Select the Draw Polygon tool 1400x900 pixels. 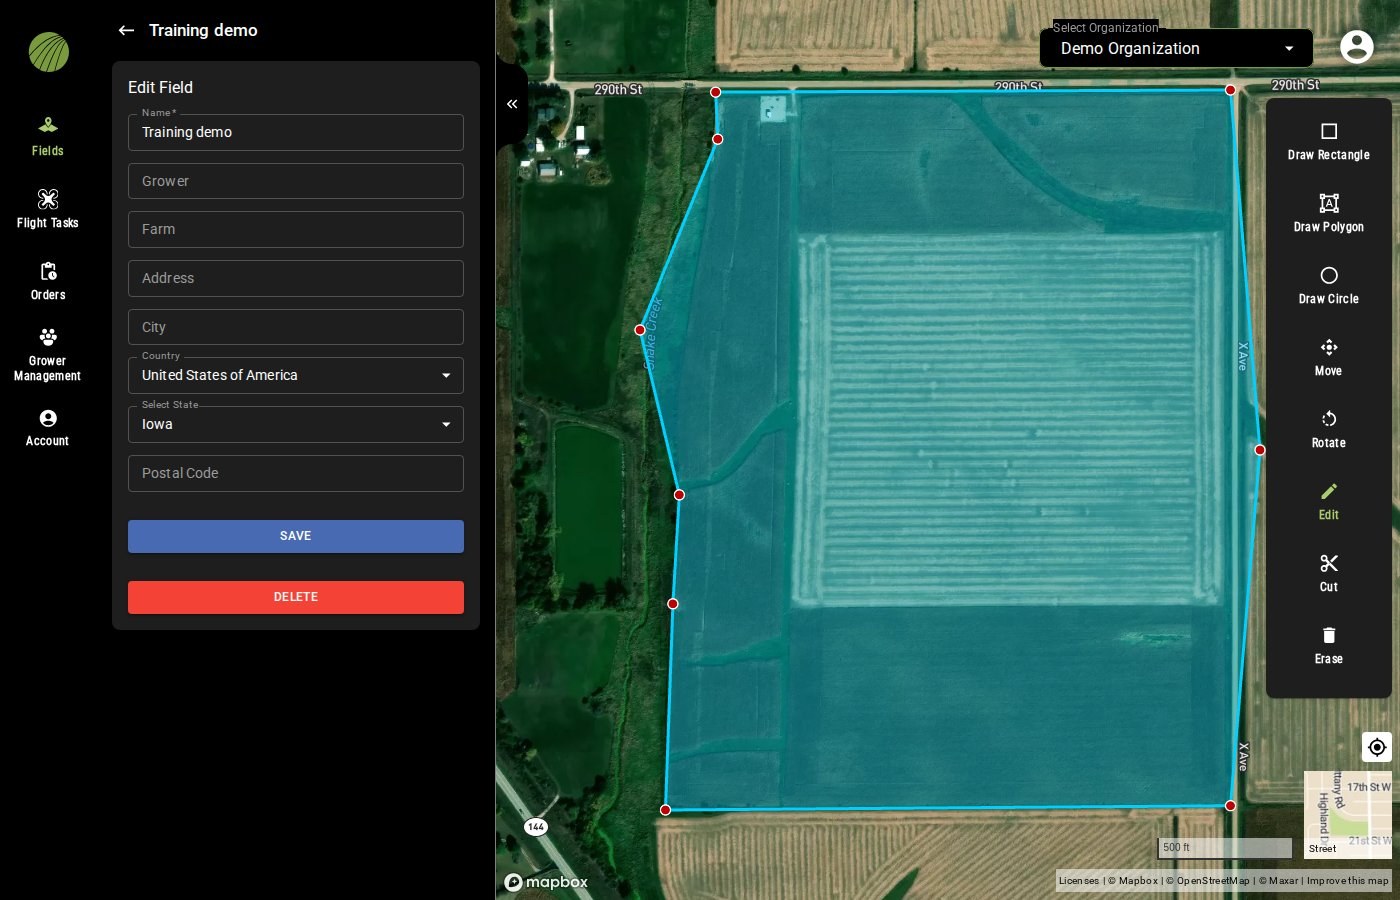click(1328, 214)
